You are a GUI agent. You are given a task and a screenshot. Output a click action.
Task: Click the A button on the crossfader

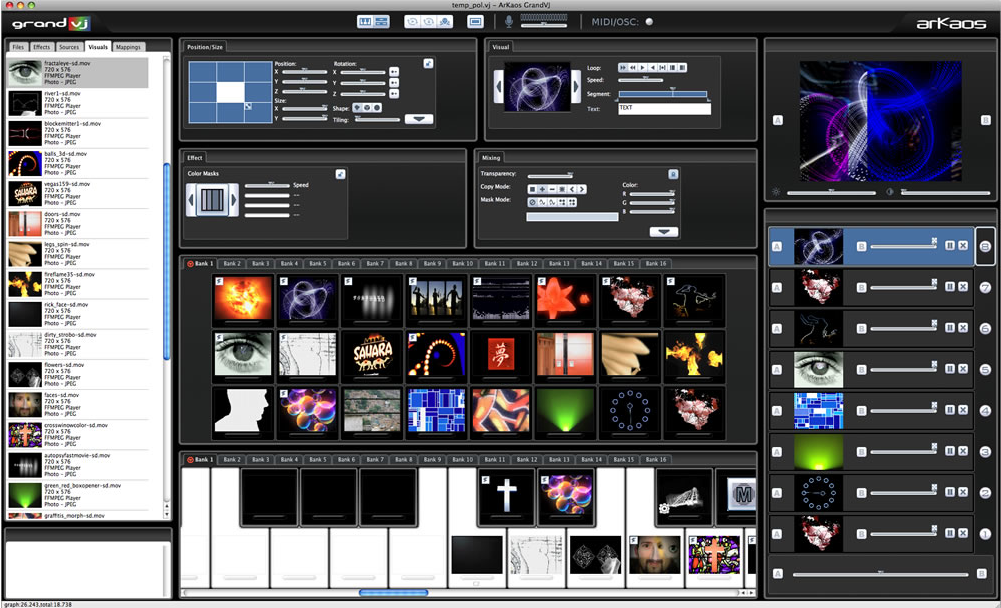(778, 574)
